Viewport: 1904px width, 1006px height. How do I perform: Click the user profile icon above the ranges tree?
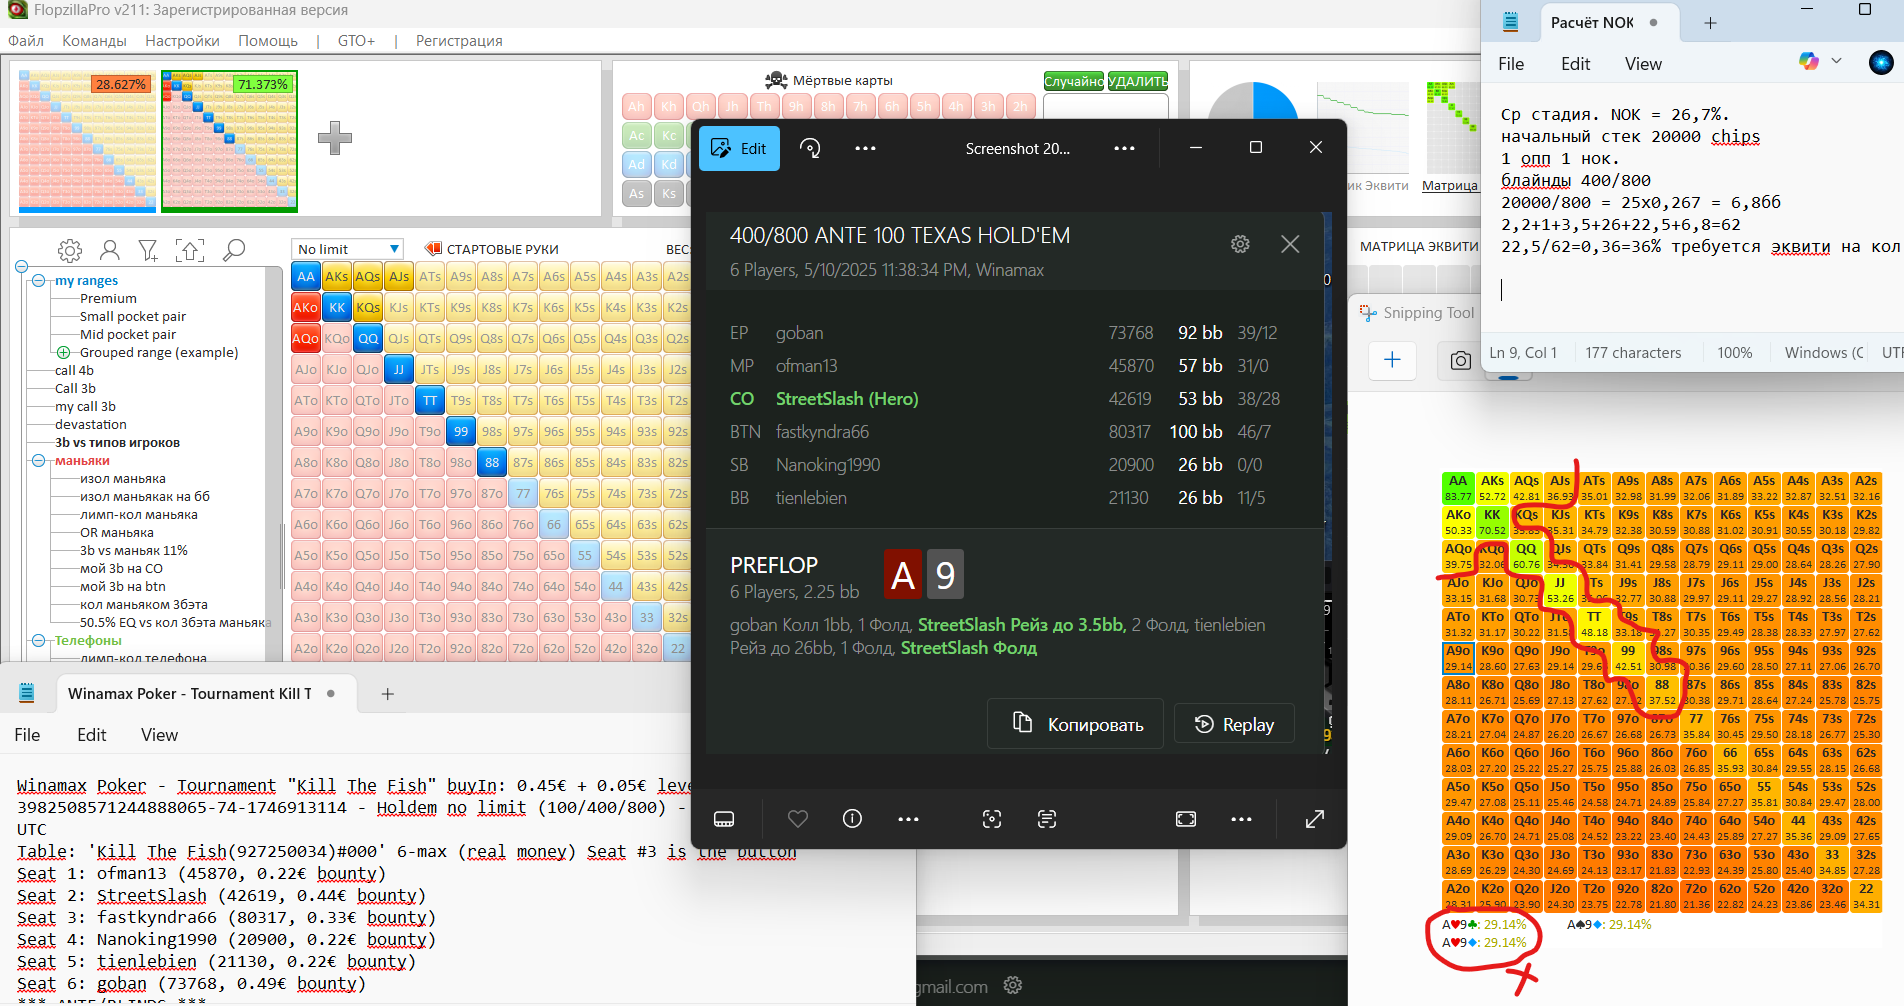[110, 250]
